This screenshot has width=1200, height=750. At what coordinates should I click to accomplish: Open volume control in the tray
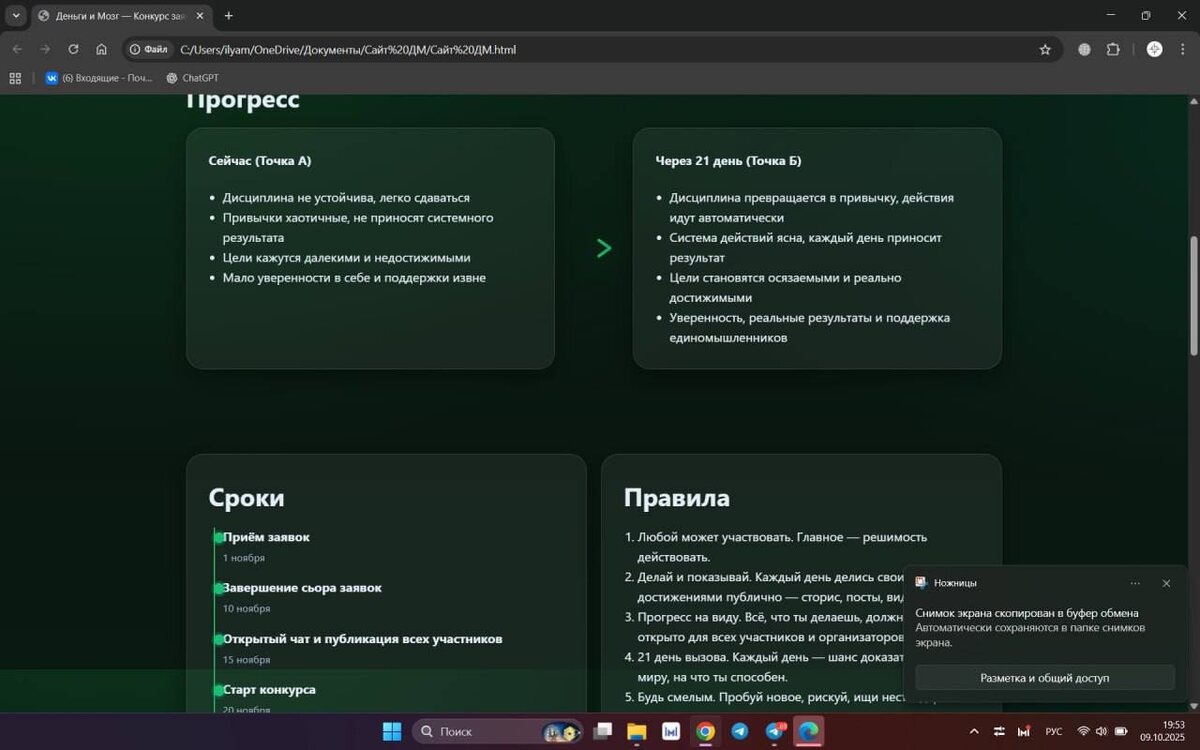tap(1101, 731)
